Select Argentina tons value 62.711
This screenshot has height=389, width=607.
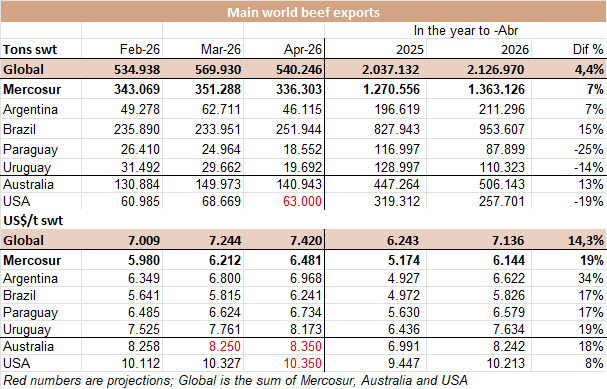tap(221, 109)
